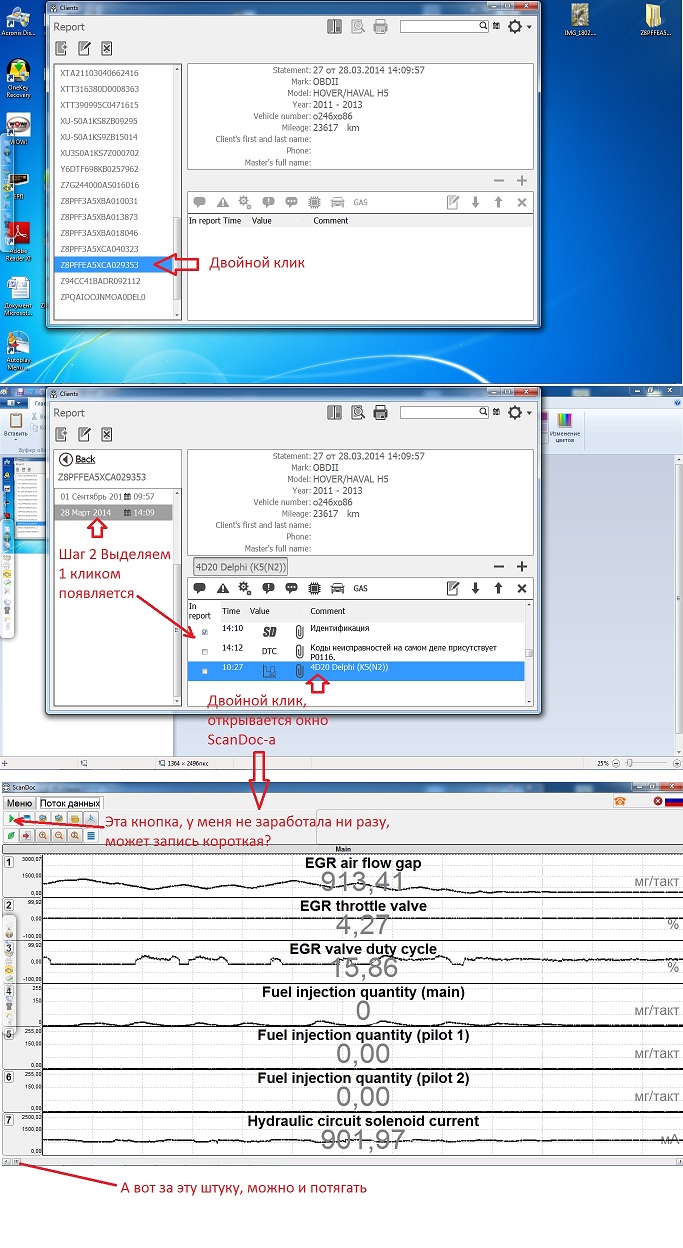This screenshot has height=1248, width=683.
Task: Click the printer icon in lower Clients window
Action: click(381, 412)
